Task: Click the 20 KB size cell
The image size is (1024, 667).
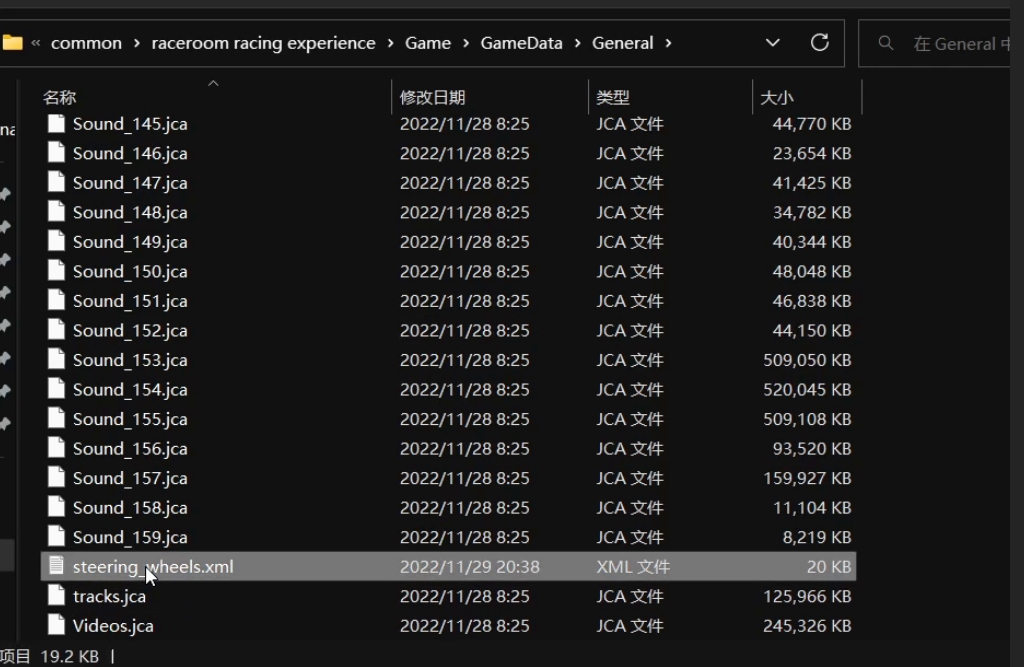Action: 829,566
